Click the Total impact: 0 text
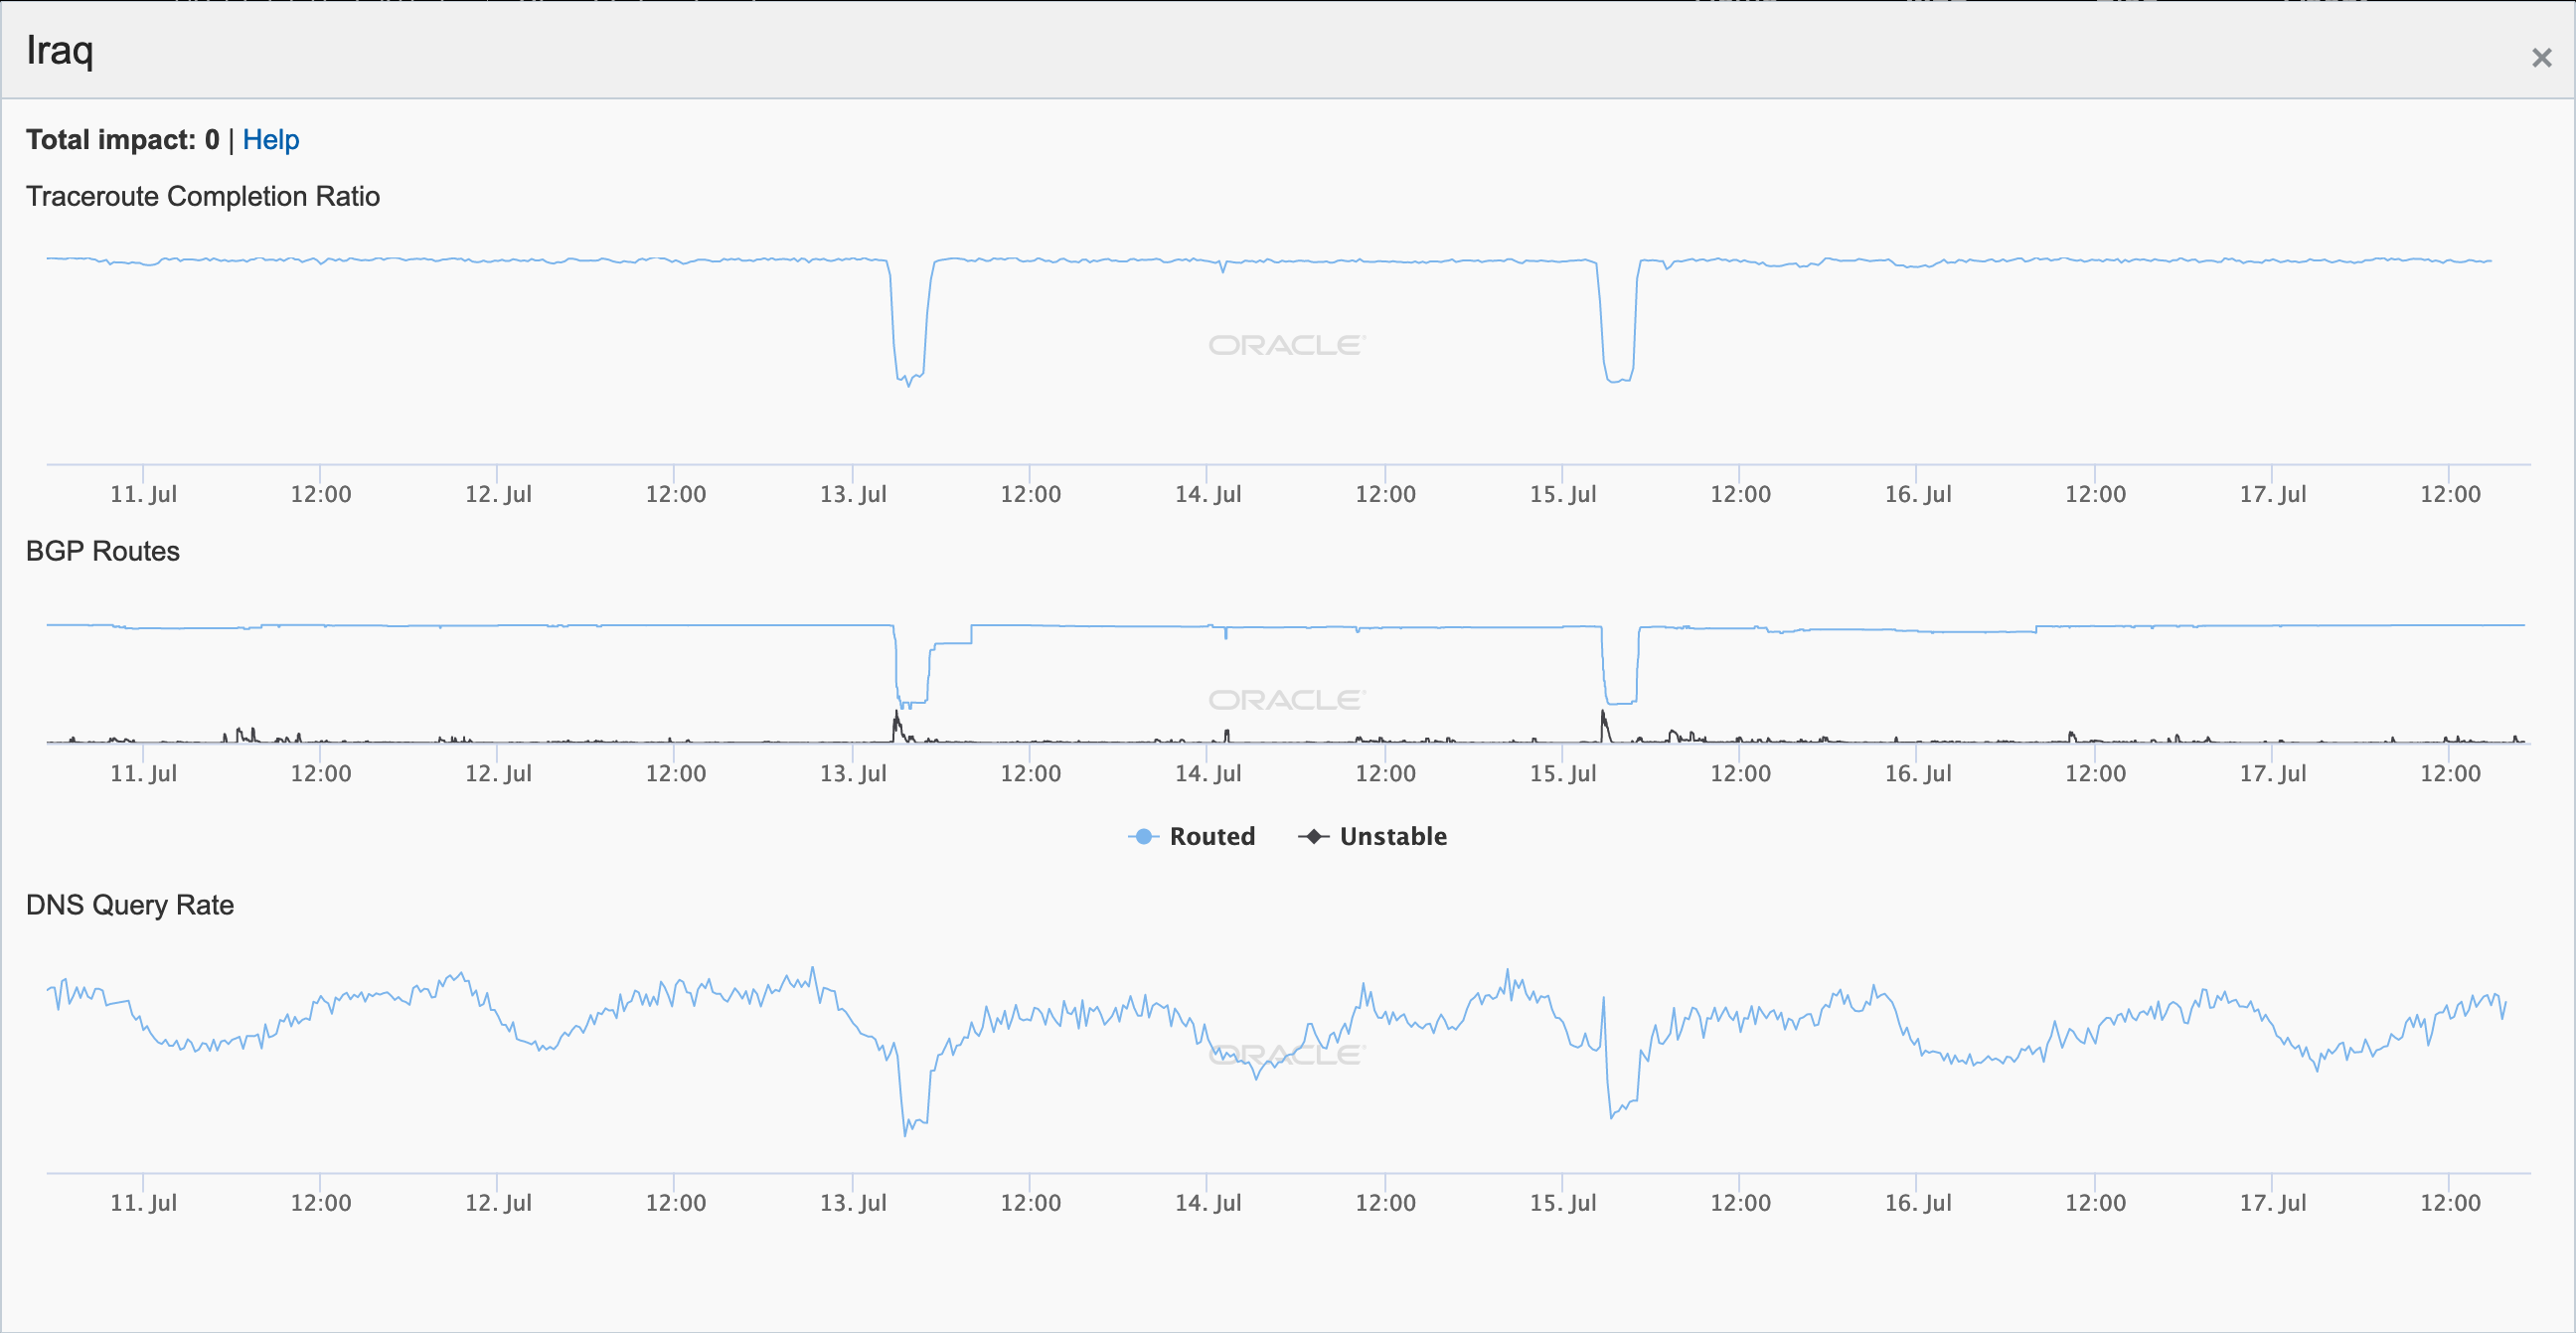Image resolution: width=2576 pixels, height=1333 pixels. [122, 140]
